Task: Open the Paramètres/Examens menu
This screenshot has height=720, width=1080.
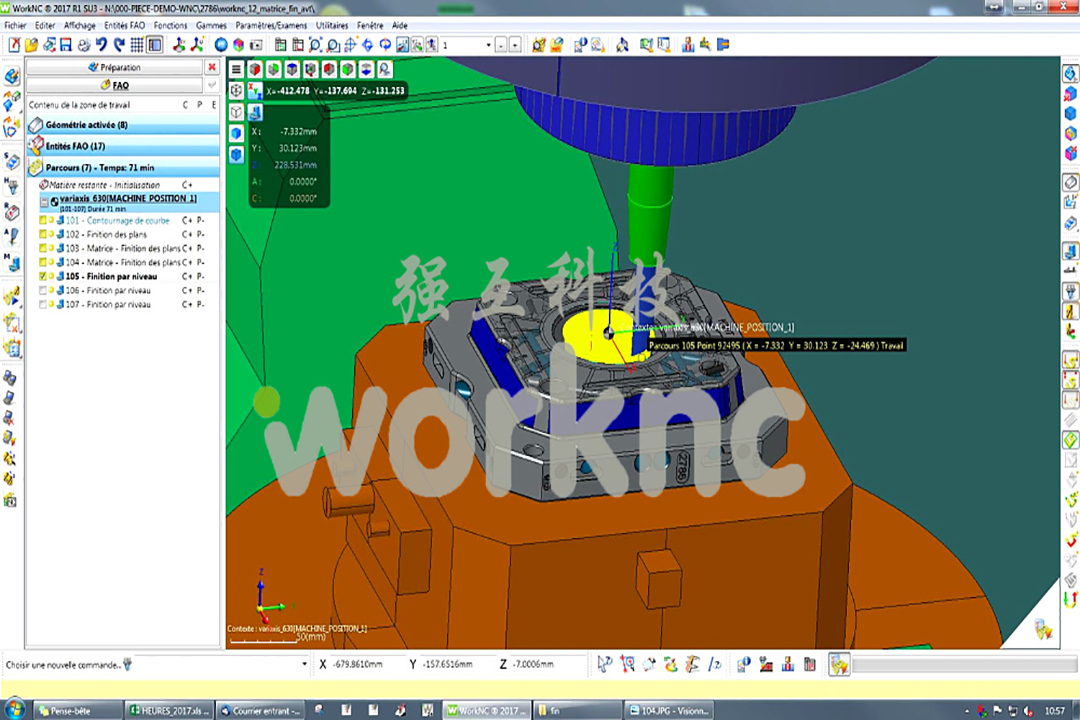Action: pos(271,25)
